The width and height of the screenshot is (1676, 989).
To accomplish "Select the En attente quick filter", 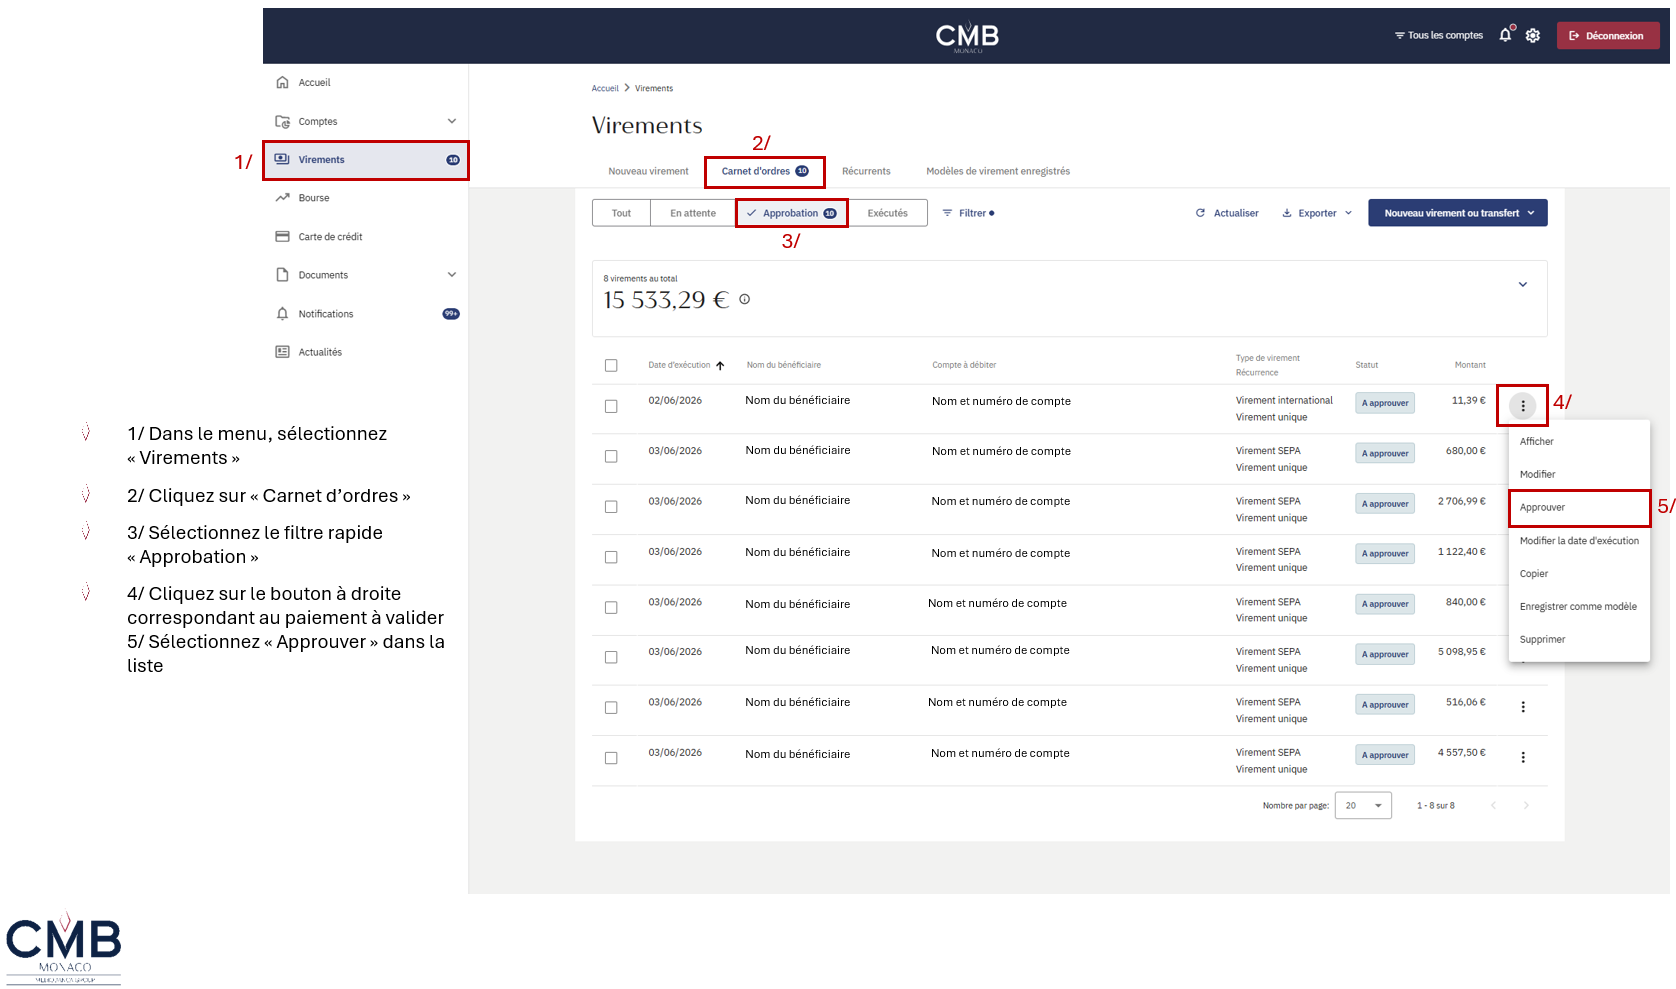I will [x=693, y=213].
